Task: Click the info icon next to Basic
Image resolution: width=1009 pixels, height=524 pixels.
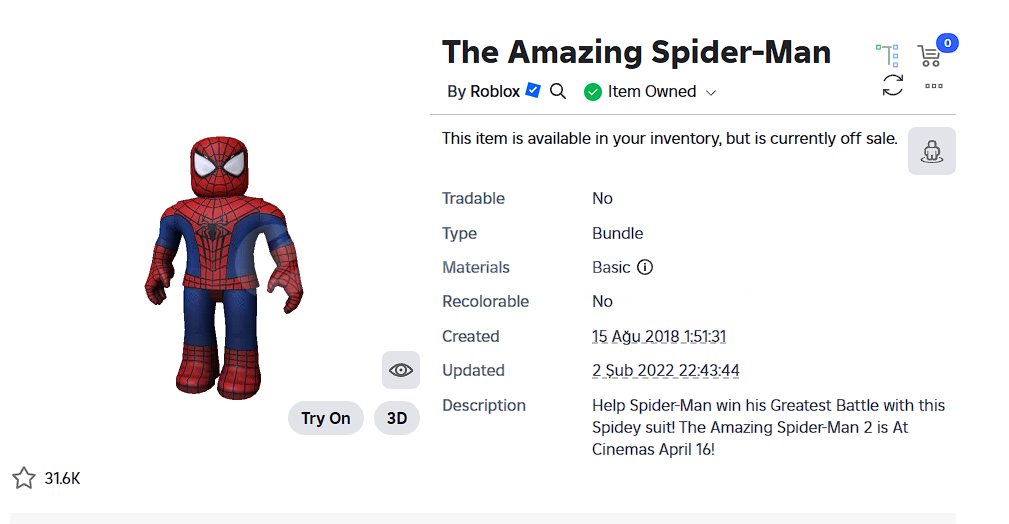Action: 645,267
